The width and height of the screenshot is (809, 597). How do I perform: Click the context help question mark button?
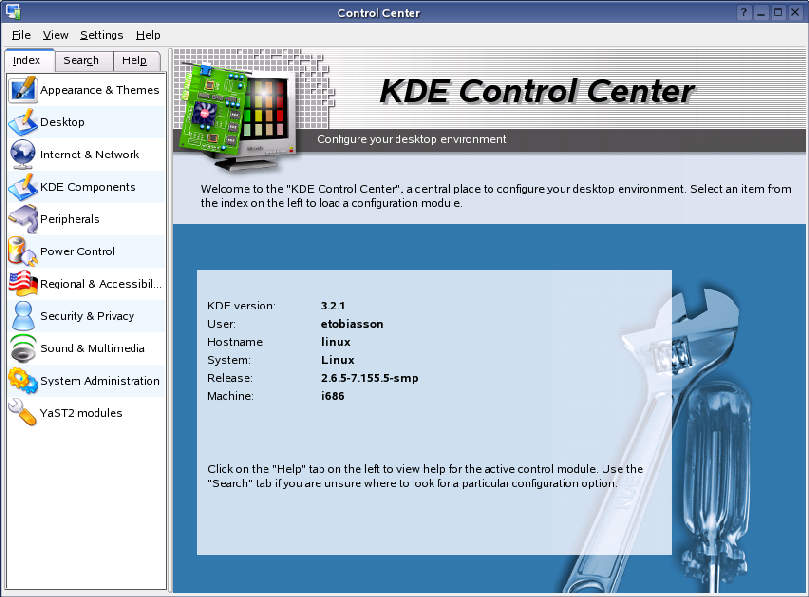click(x=743, y=12)
